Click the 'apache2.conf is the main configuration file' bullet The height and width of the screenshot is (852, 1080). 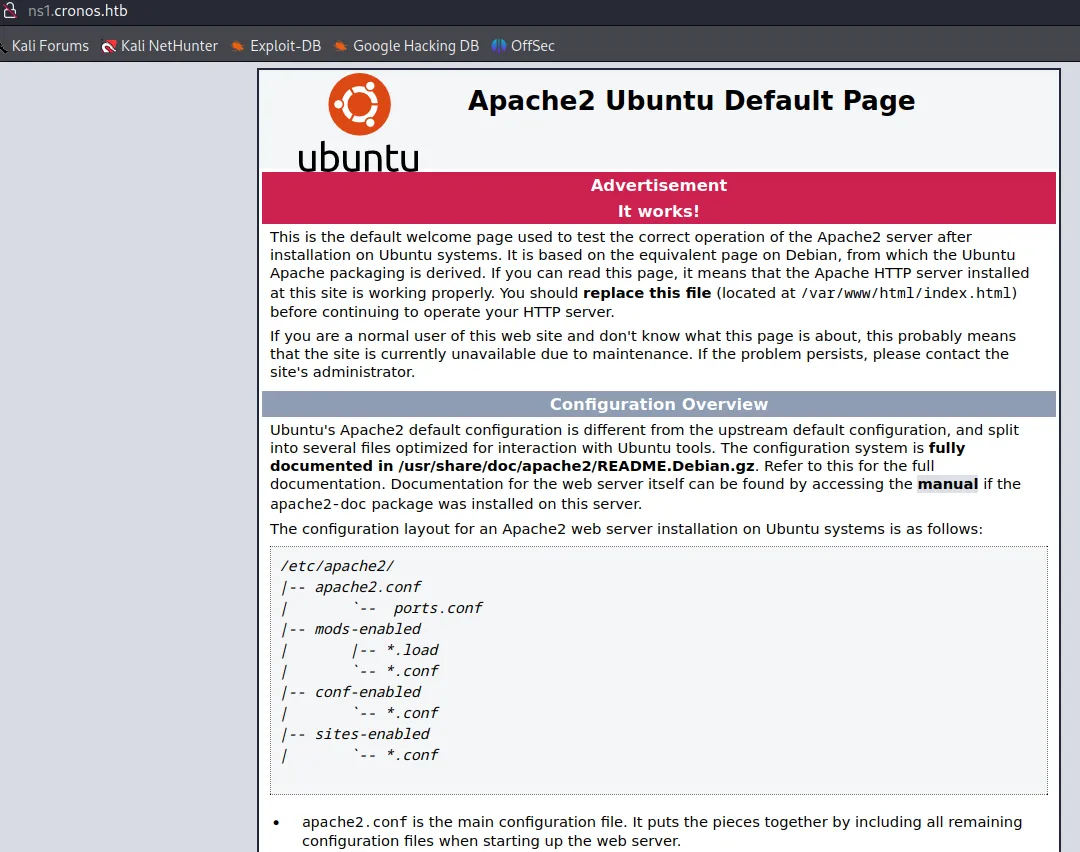(661, 831)
